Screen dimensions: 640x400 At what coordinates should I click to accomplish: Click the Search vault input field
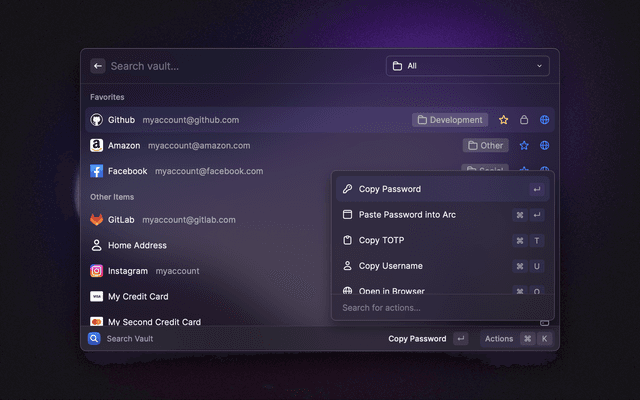[x=240, y=66]
